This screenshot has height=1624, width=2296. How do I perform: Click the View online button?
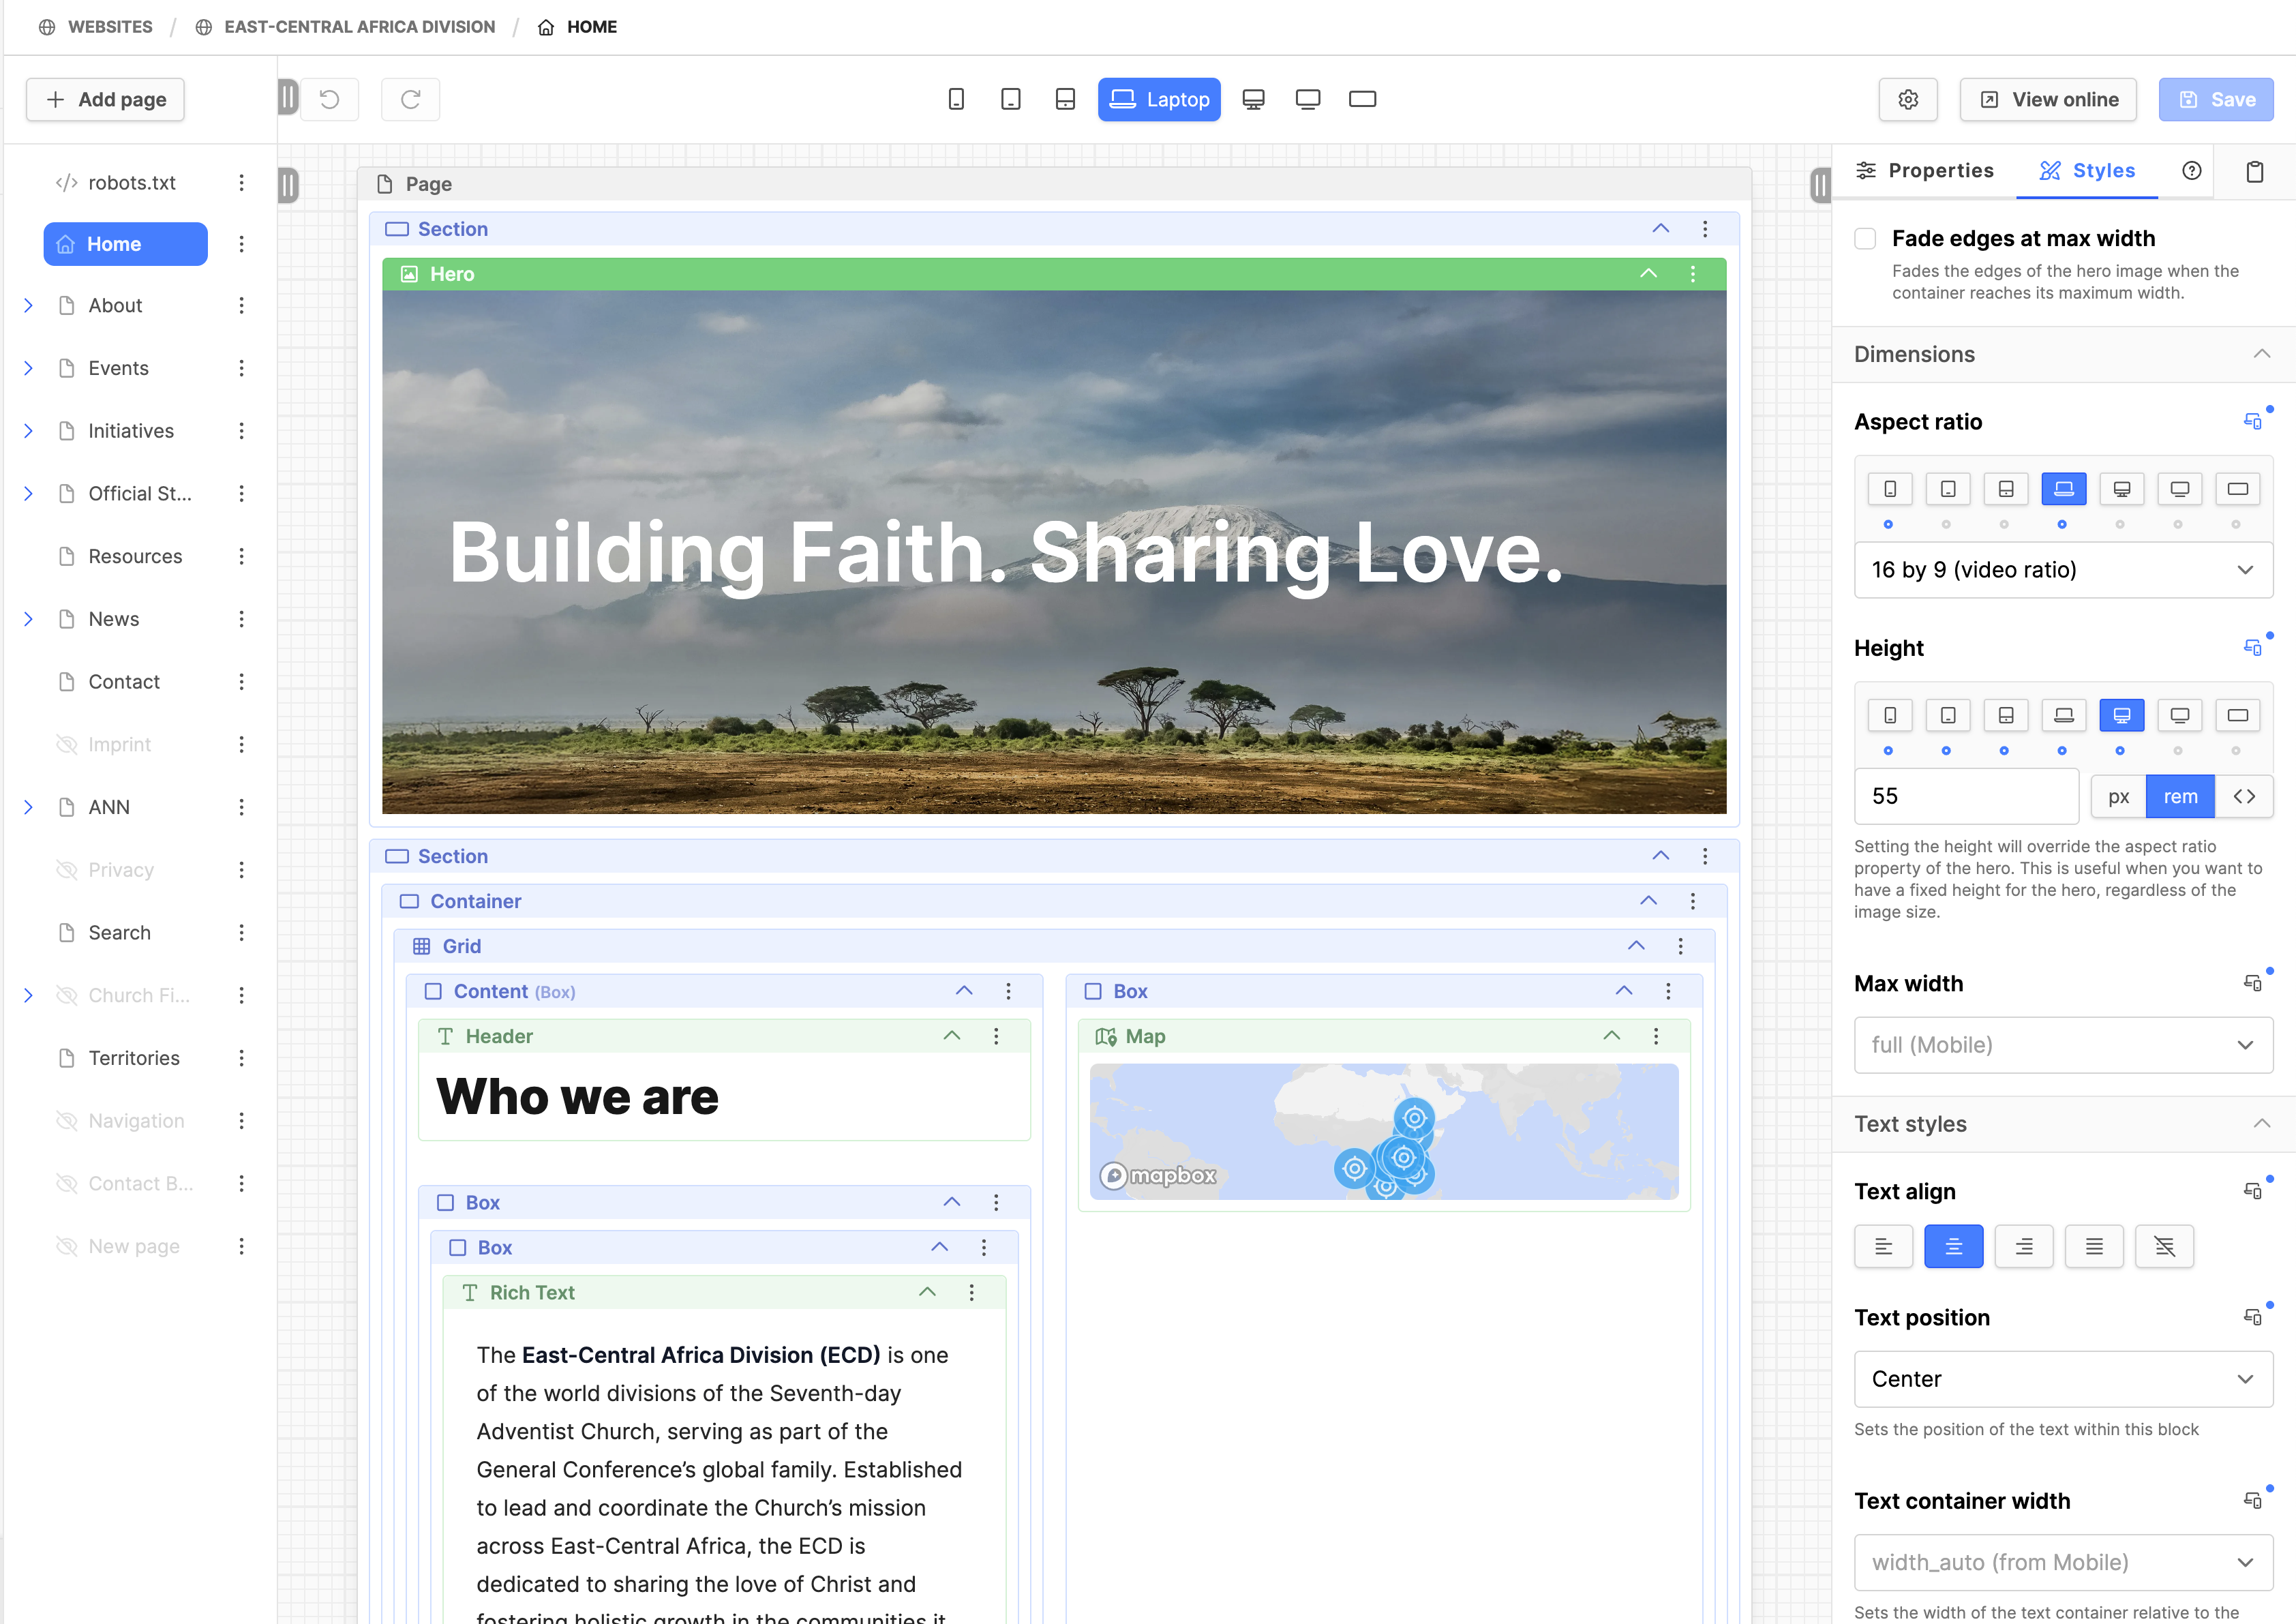[2047, 99]
